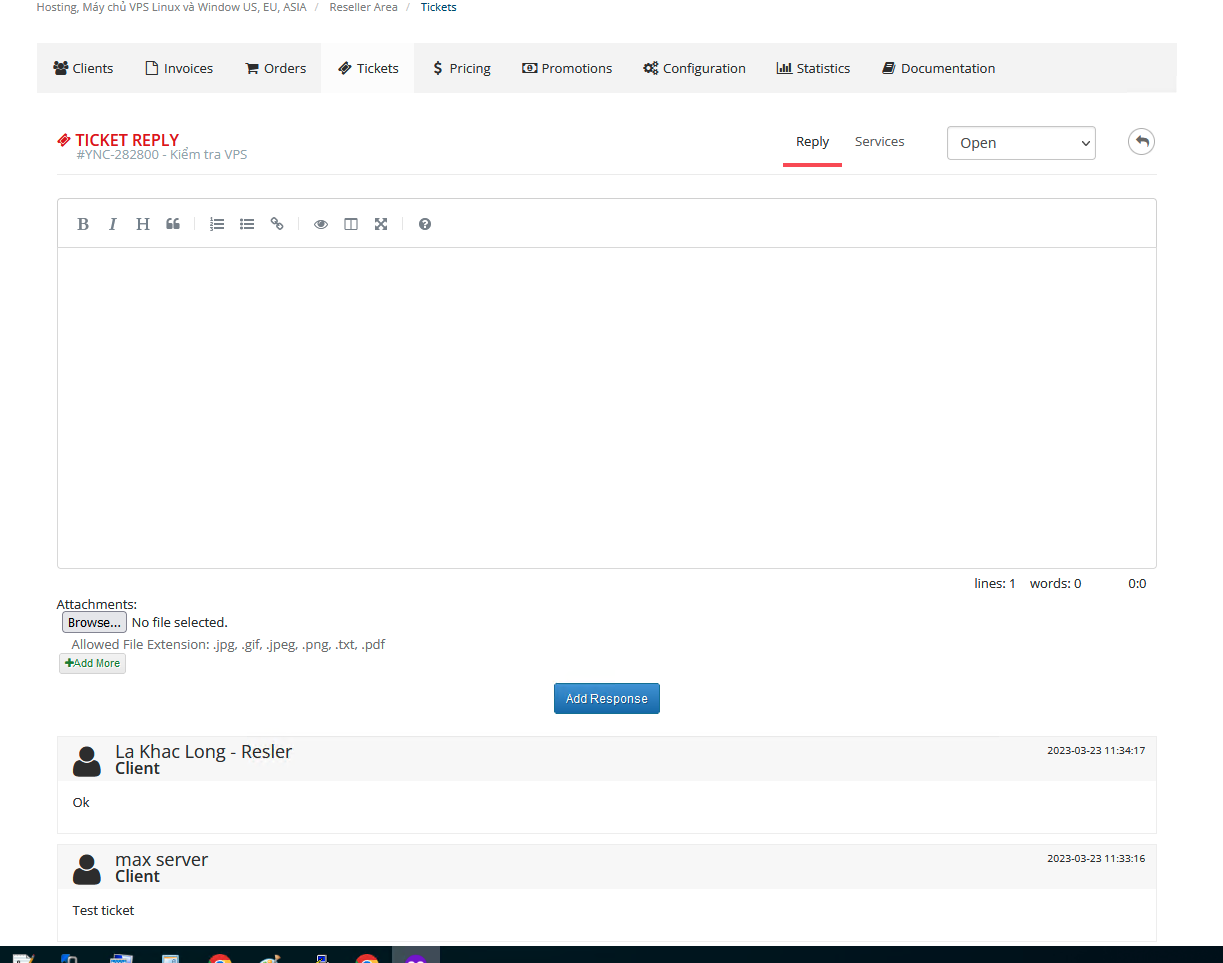
Task: Open the editor help guide icon
Action: (x=425, y=224)
